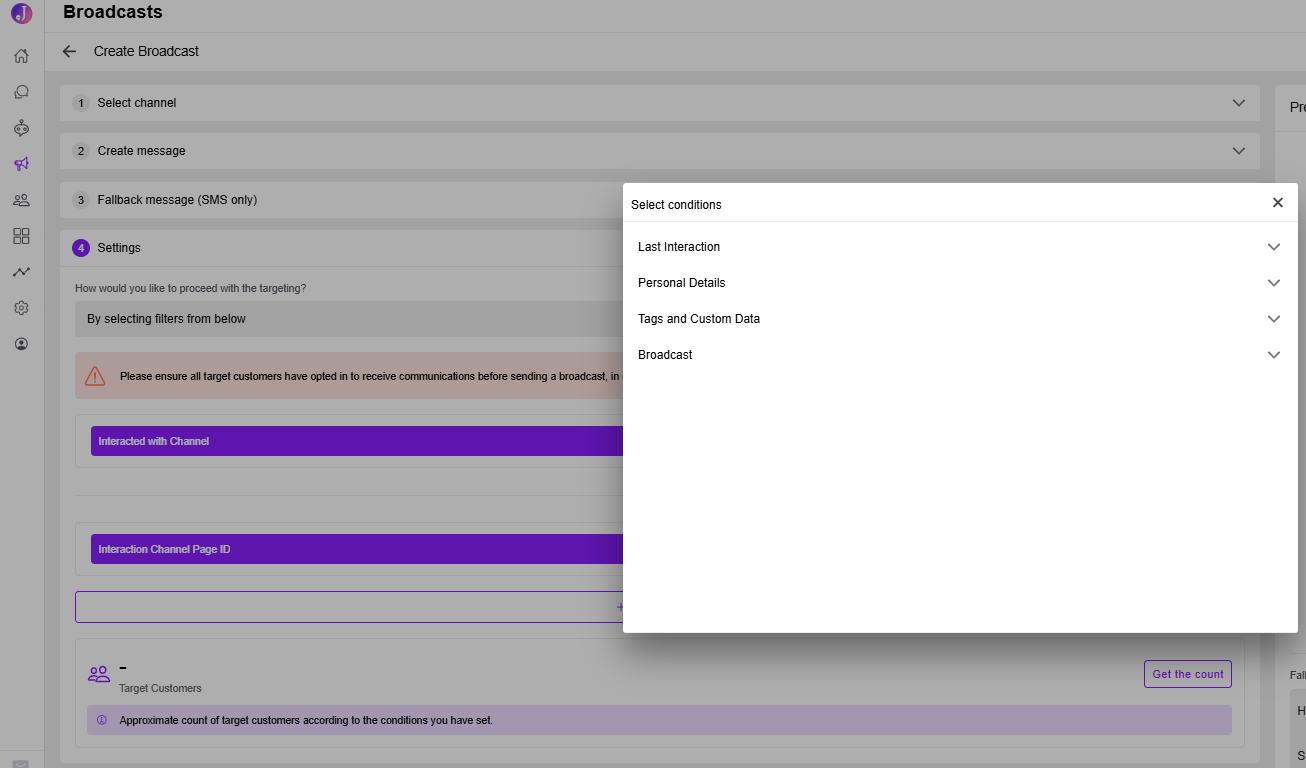This screenshot has height=768, width=1306.
Task: Select the Interaction Channel Page ID filter
Action: (x=357, y=549)
